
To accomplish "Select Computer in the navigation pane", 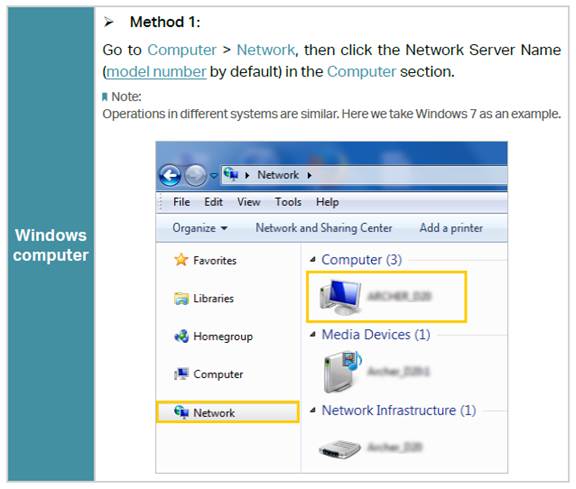I will coord(218,374).
